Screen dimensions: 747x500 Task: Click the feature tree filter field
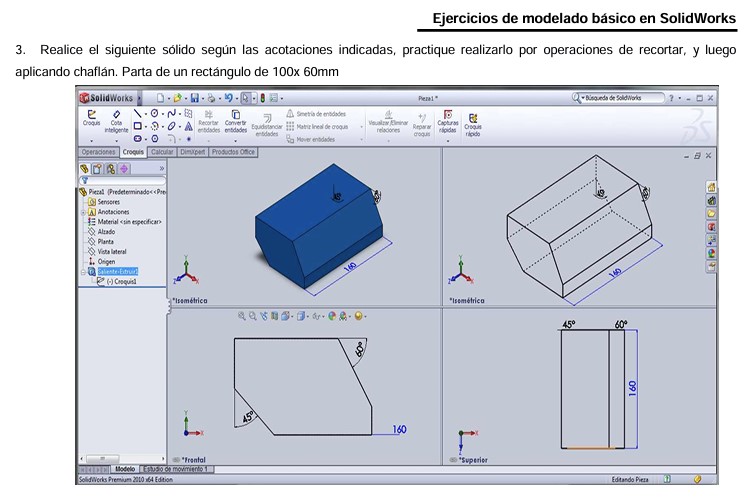(x=123, y=180)
